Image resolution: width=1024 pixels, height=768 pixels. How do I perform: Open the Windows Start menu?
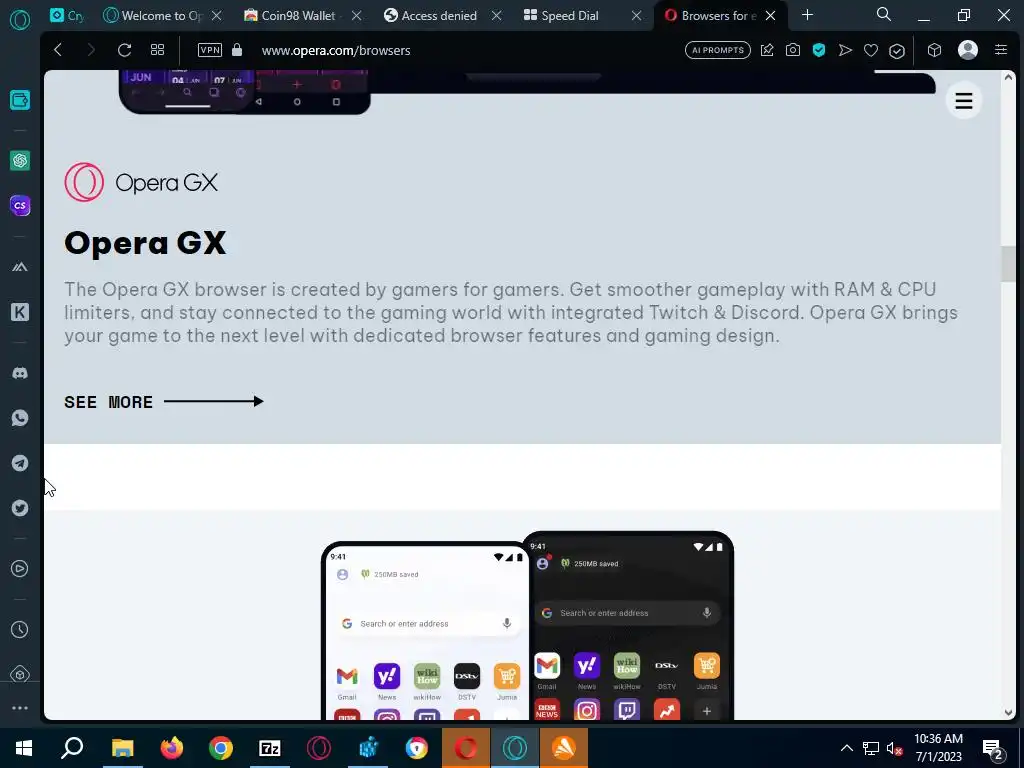pos(24,748)
